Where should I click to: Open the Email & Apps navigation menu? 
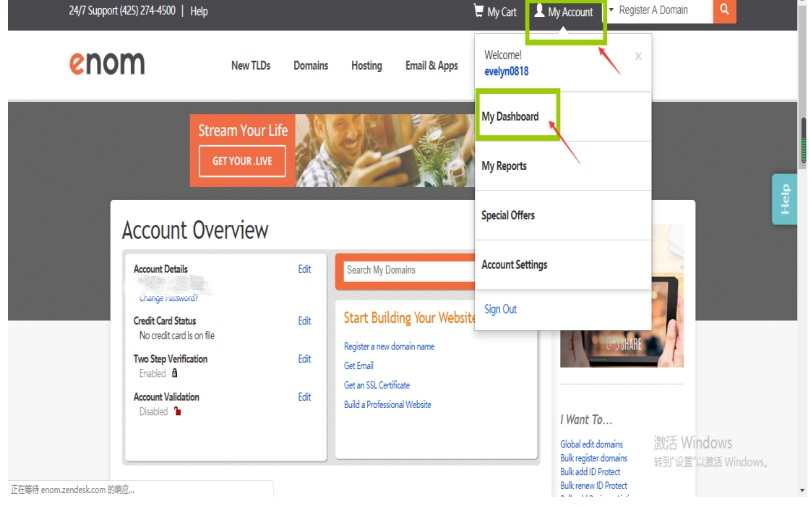coord(431,66)
